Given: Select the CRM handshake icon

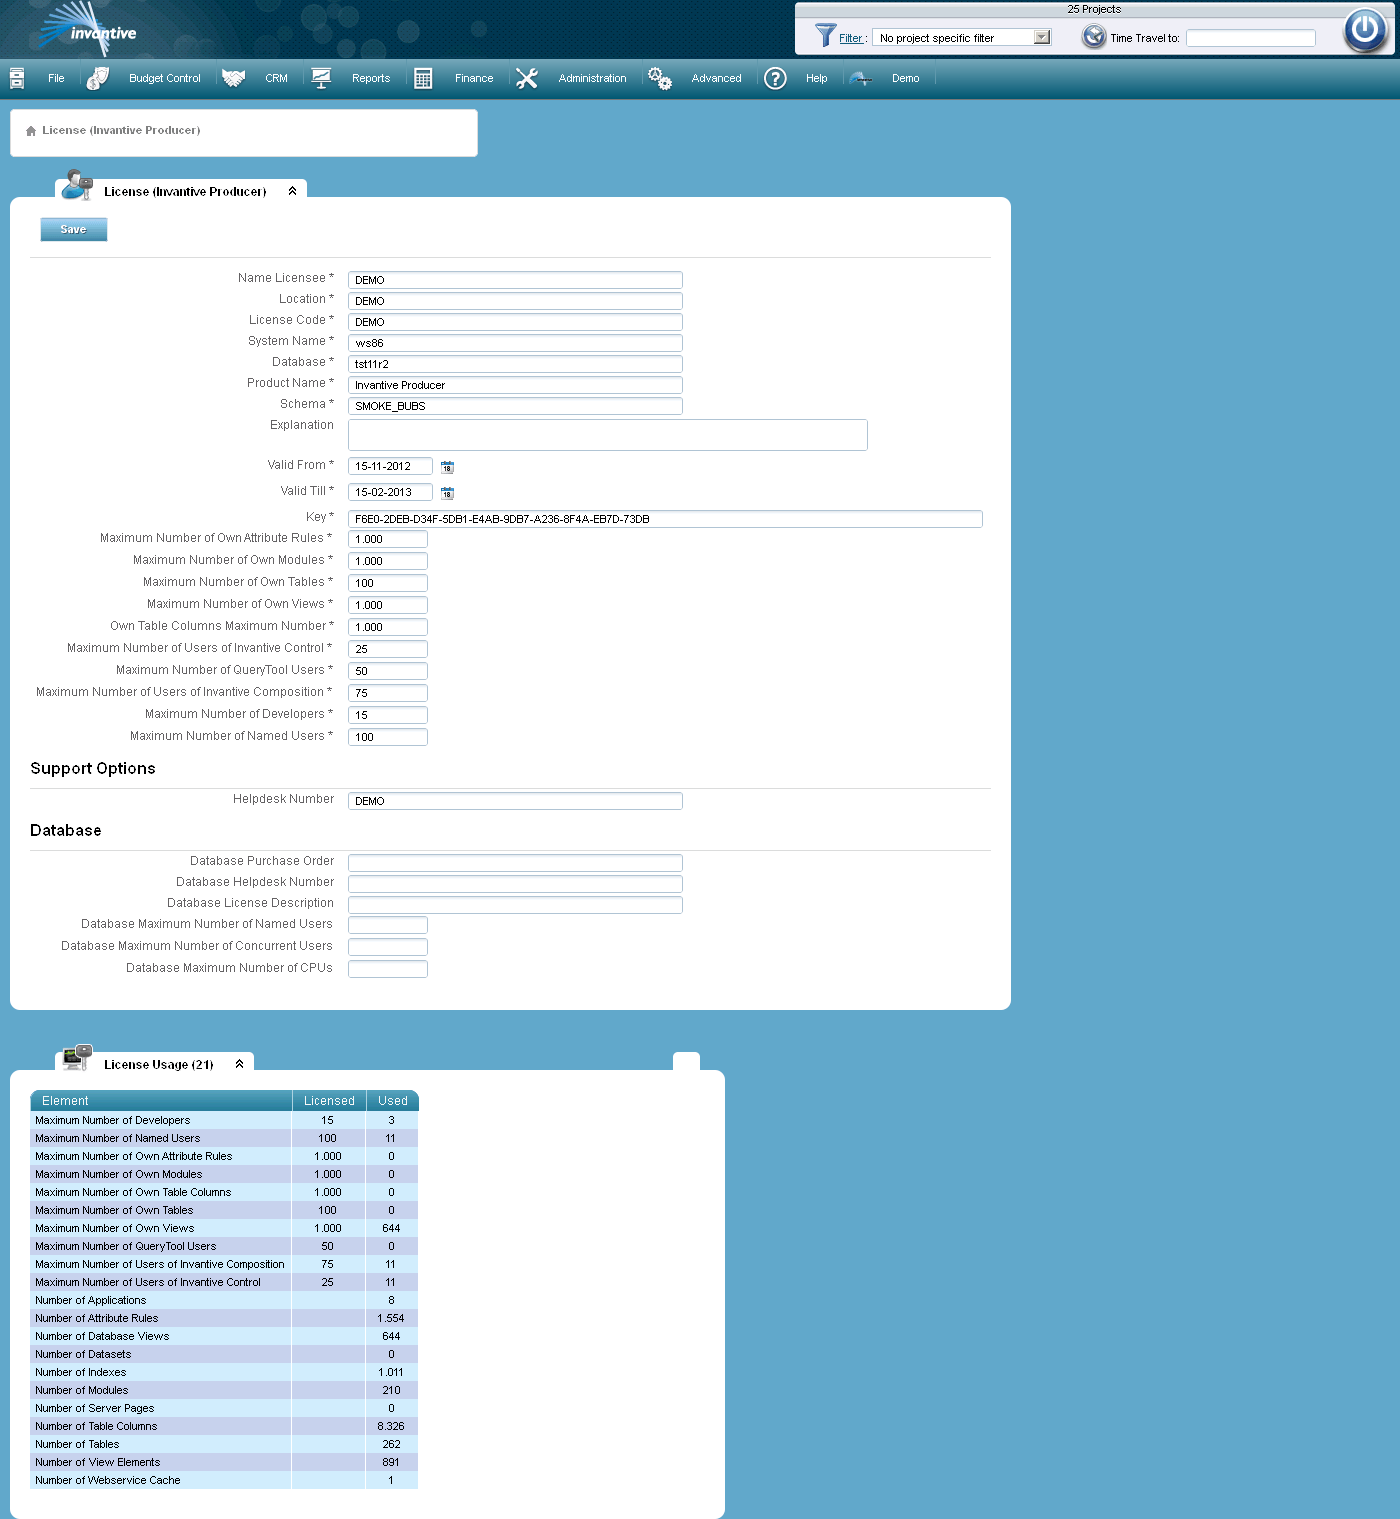Looking at the screenshot, I should pyautogui.click(x=234, y=78).
